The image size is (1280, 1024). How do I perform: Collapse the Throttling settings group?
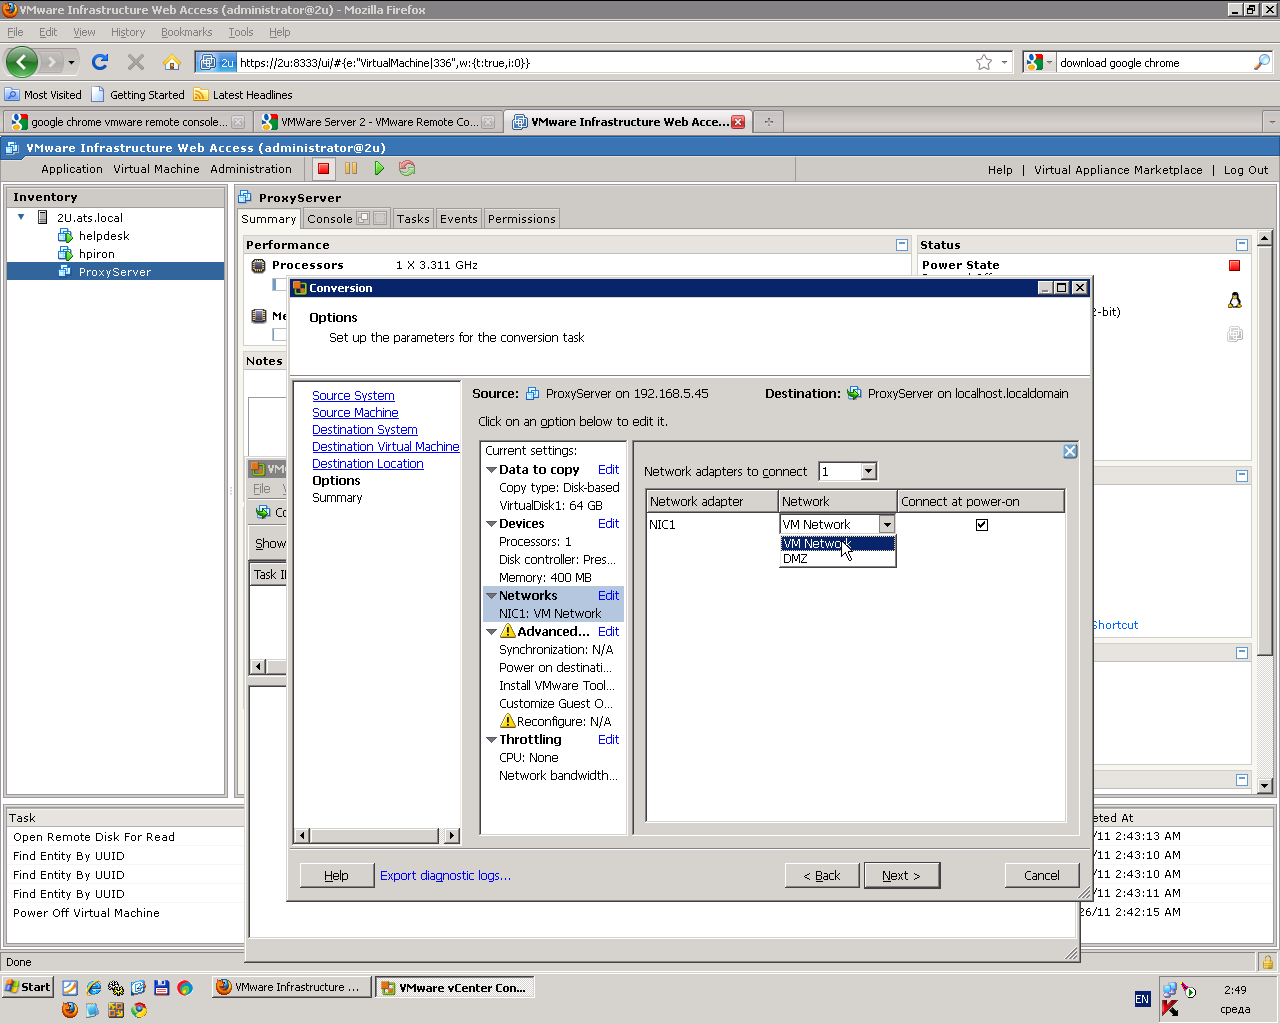tap(491, 740)
